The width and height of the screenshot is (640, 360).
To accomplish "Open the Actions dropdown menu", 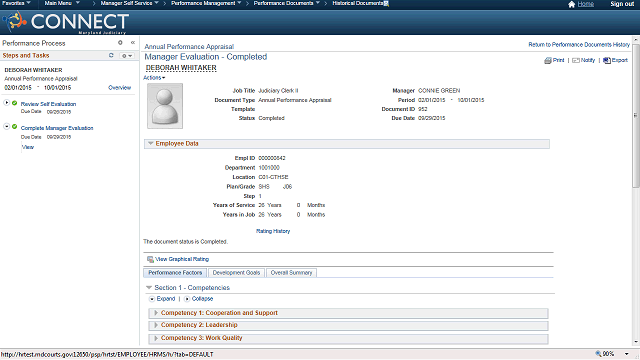I will [154, 78].
